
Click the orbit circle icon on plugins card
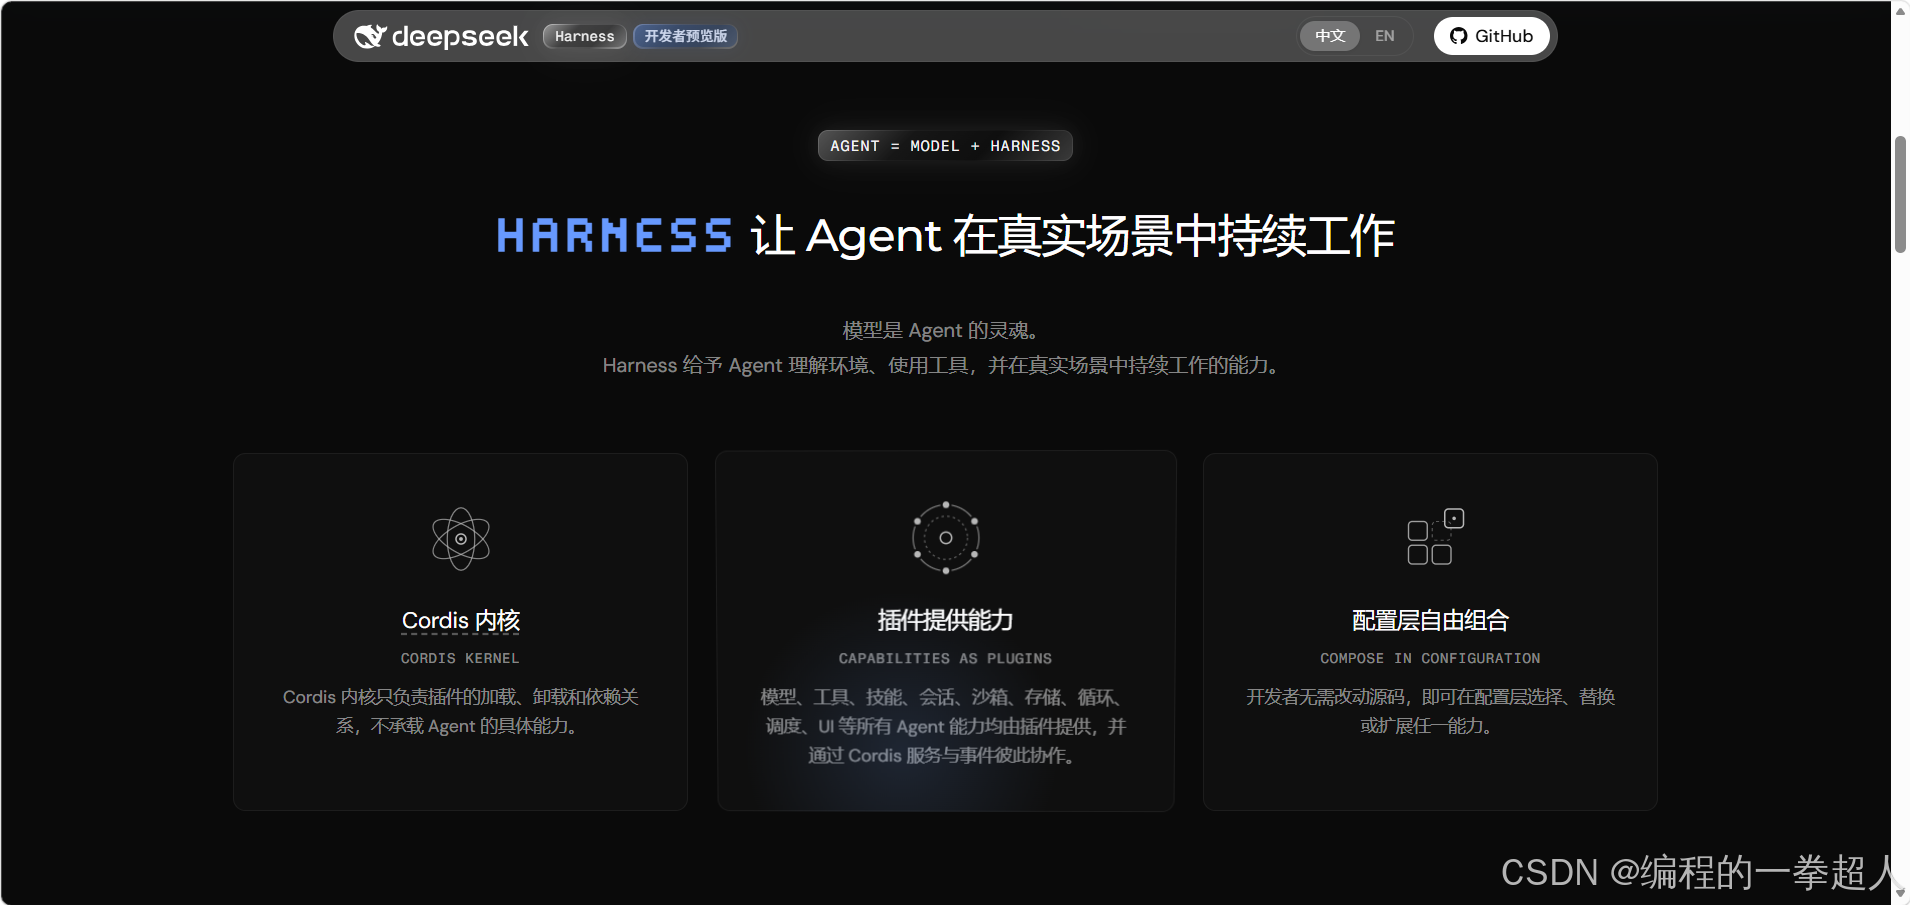pyautogui.click(x=946, y=538)
